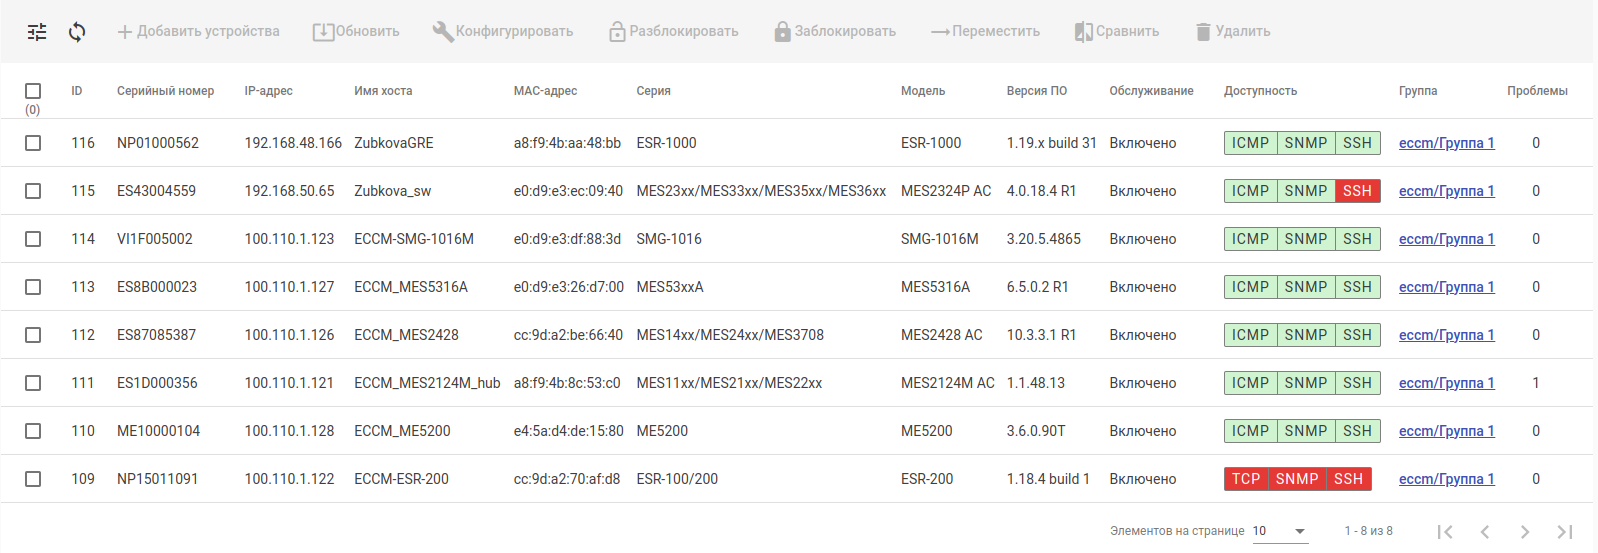Click the refresh sync arrows icon
The height and width of the screenshot is (553, 1598).
[x=77, y=32]
